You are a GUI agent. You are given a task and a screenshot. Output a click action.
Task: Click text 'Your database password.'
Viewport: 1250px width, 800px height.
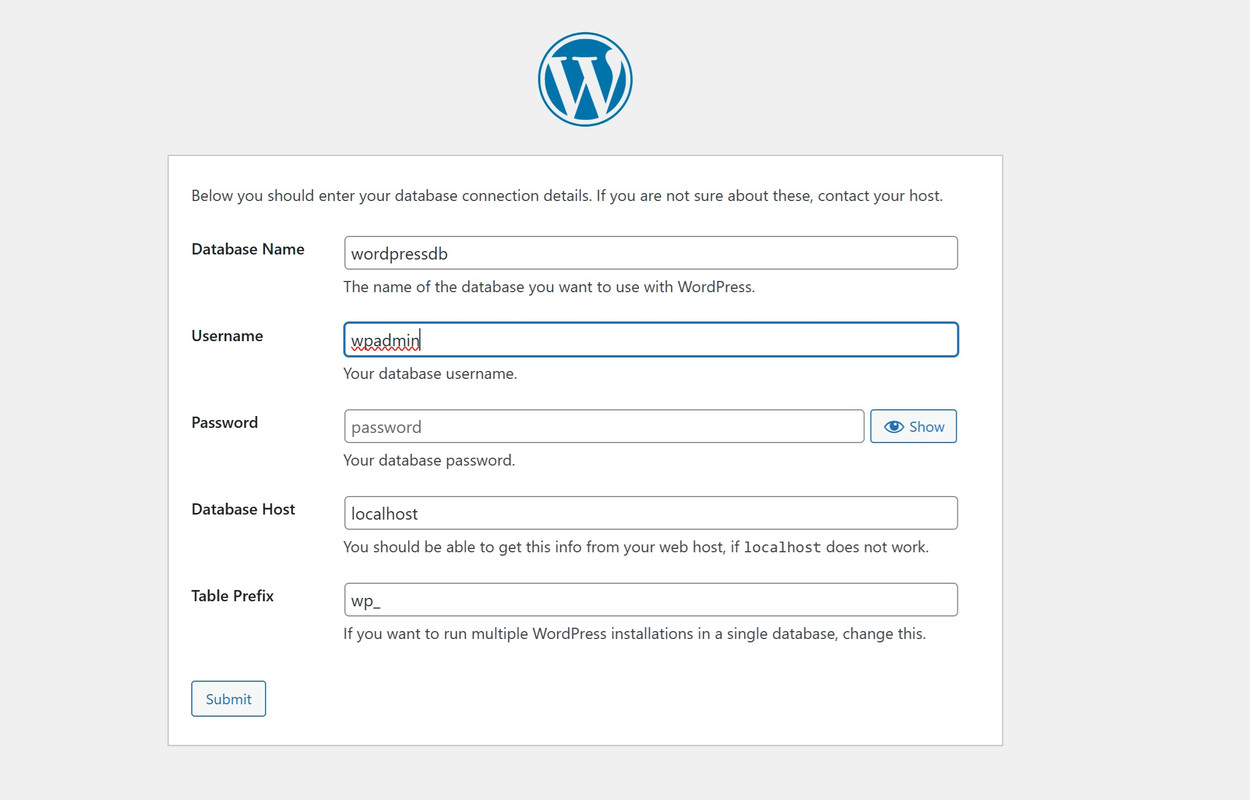429,460
